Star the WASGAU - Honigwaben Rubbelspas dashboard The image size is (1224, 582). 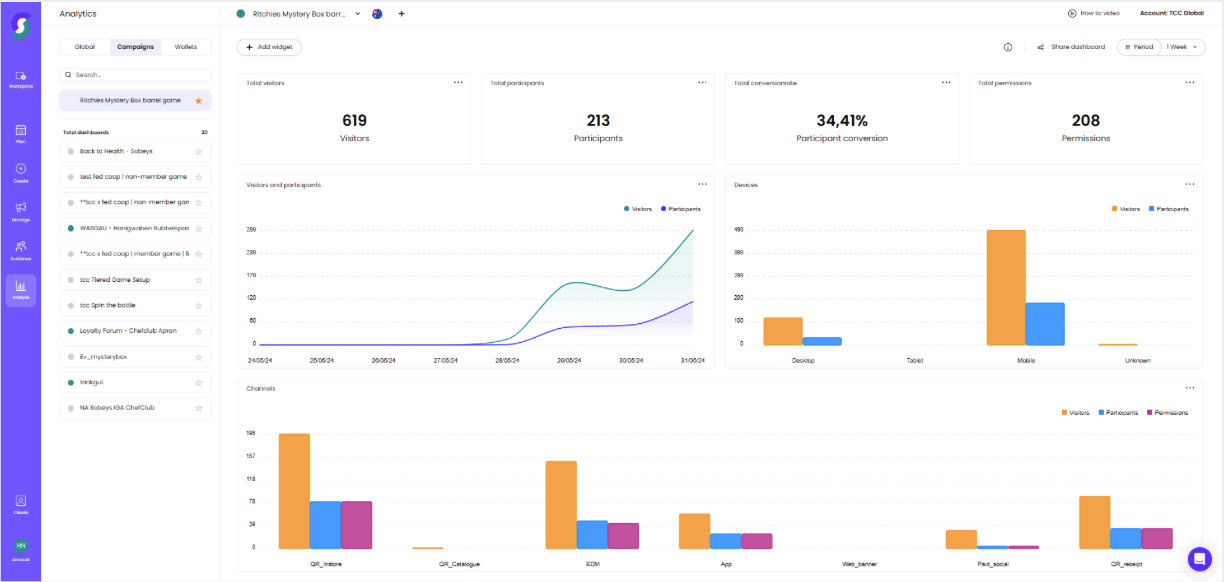[x=198, y=228]
